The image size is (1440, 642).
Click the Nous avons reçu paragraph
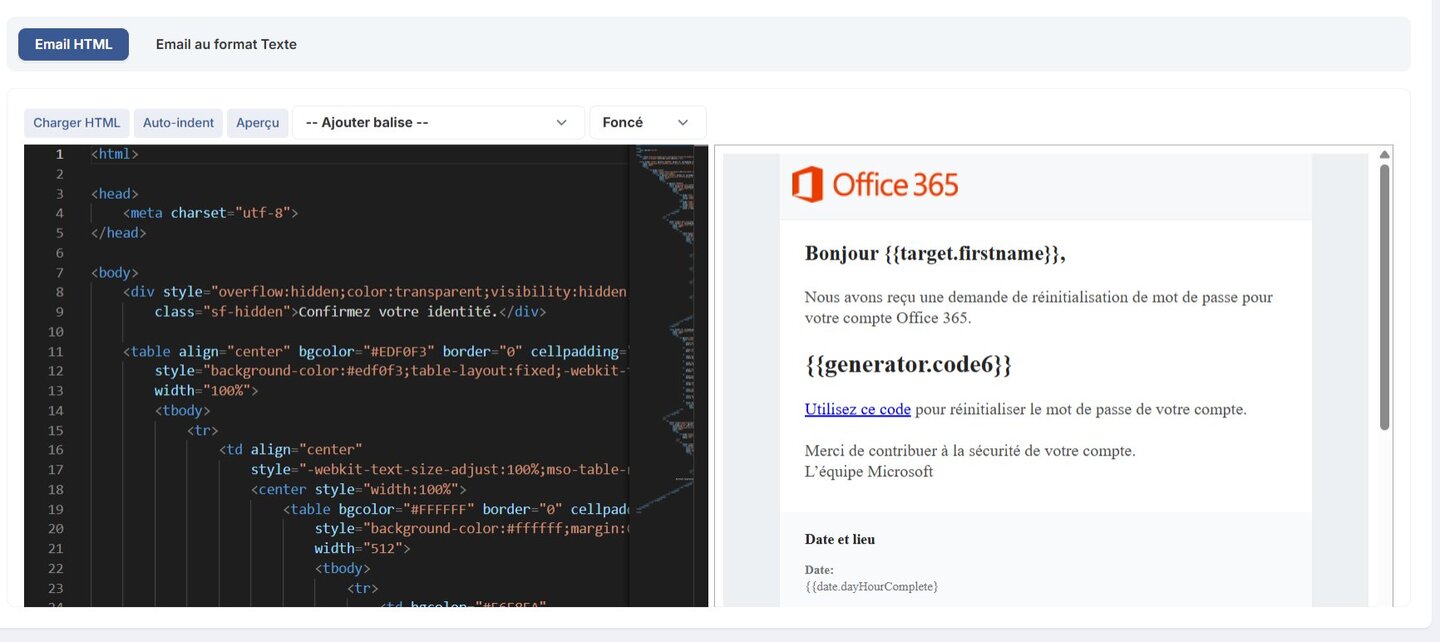(x=1038, y=307)
